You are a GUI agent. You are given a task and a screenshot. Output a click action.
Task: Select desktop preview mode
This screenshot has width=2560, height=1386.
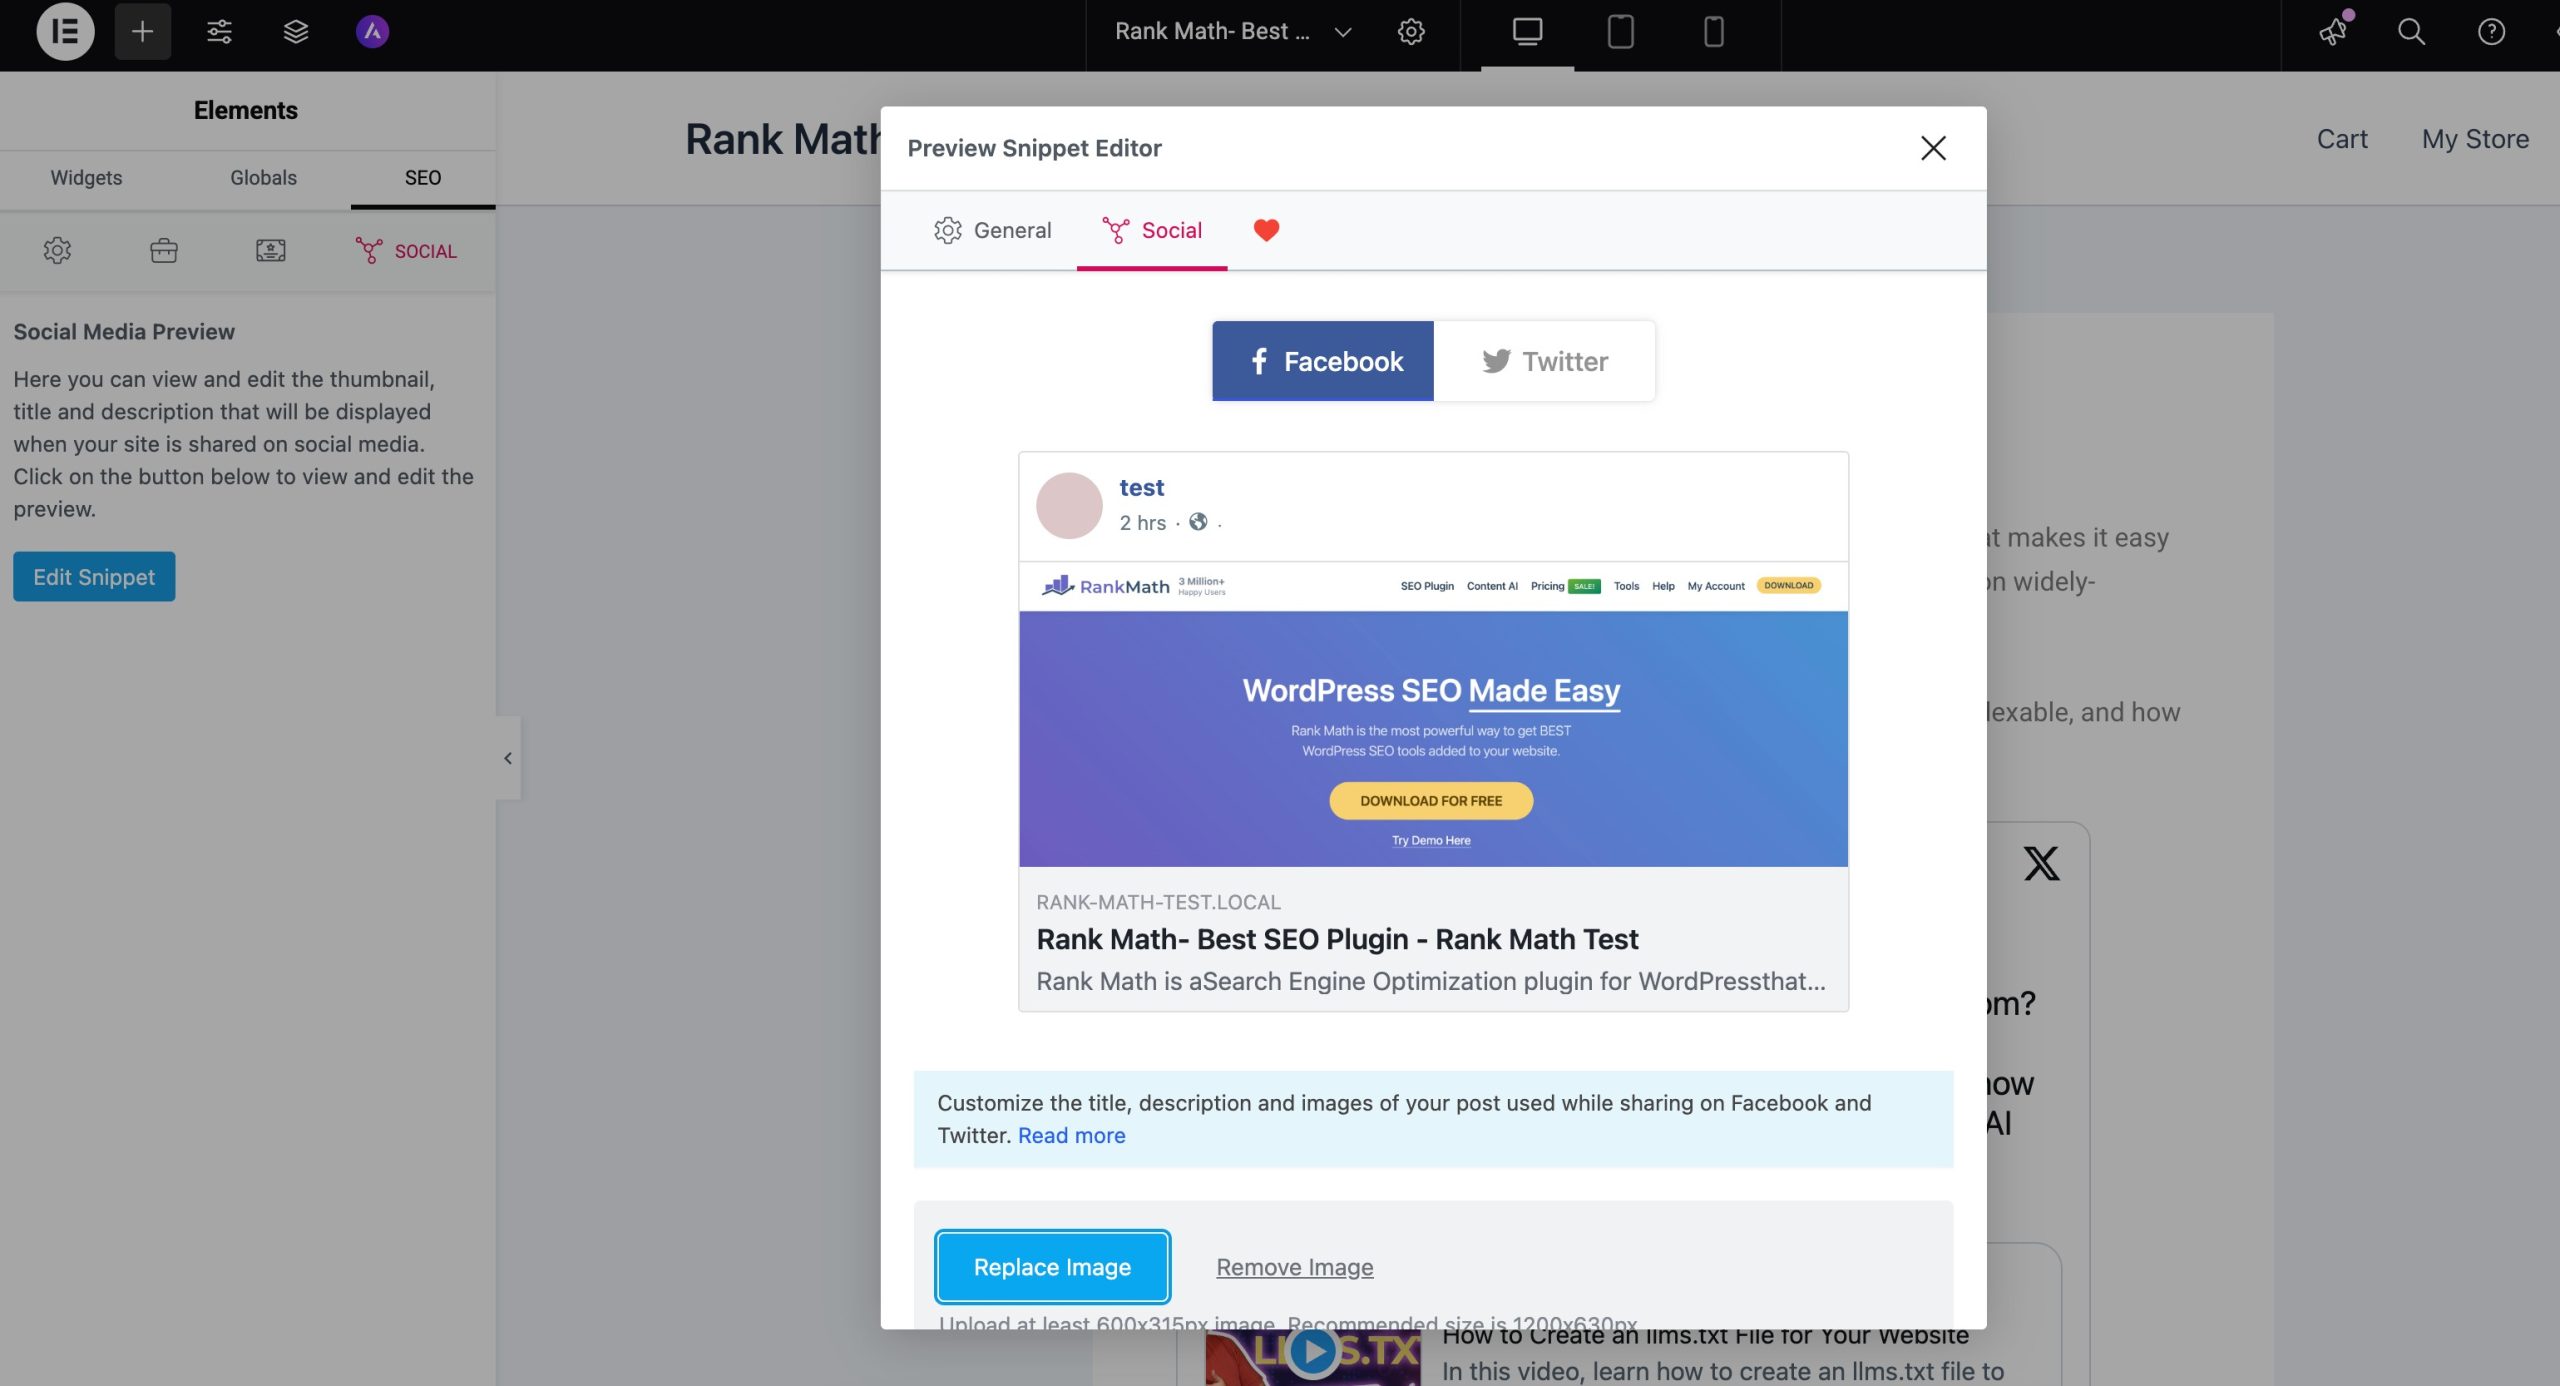point(1527,32)
